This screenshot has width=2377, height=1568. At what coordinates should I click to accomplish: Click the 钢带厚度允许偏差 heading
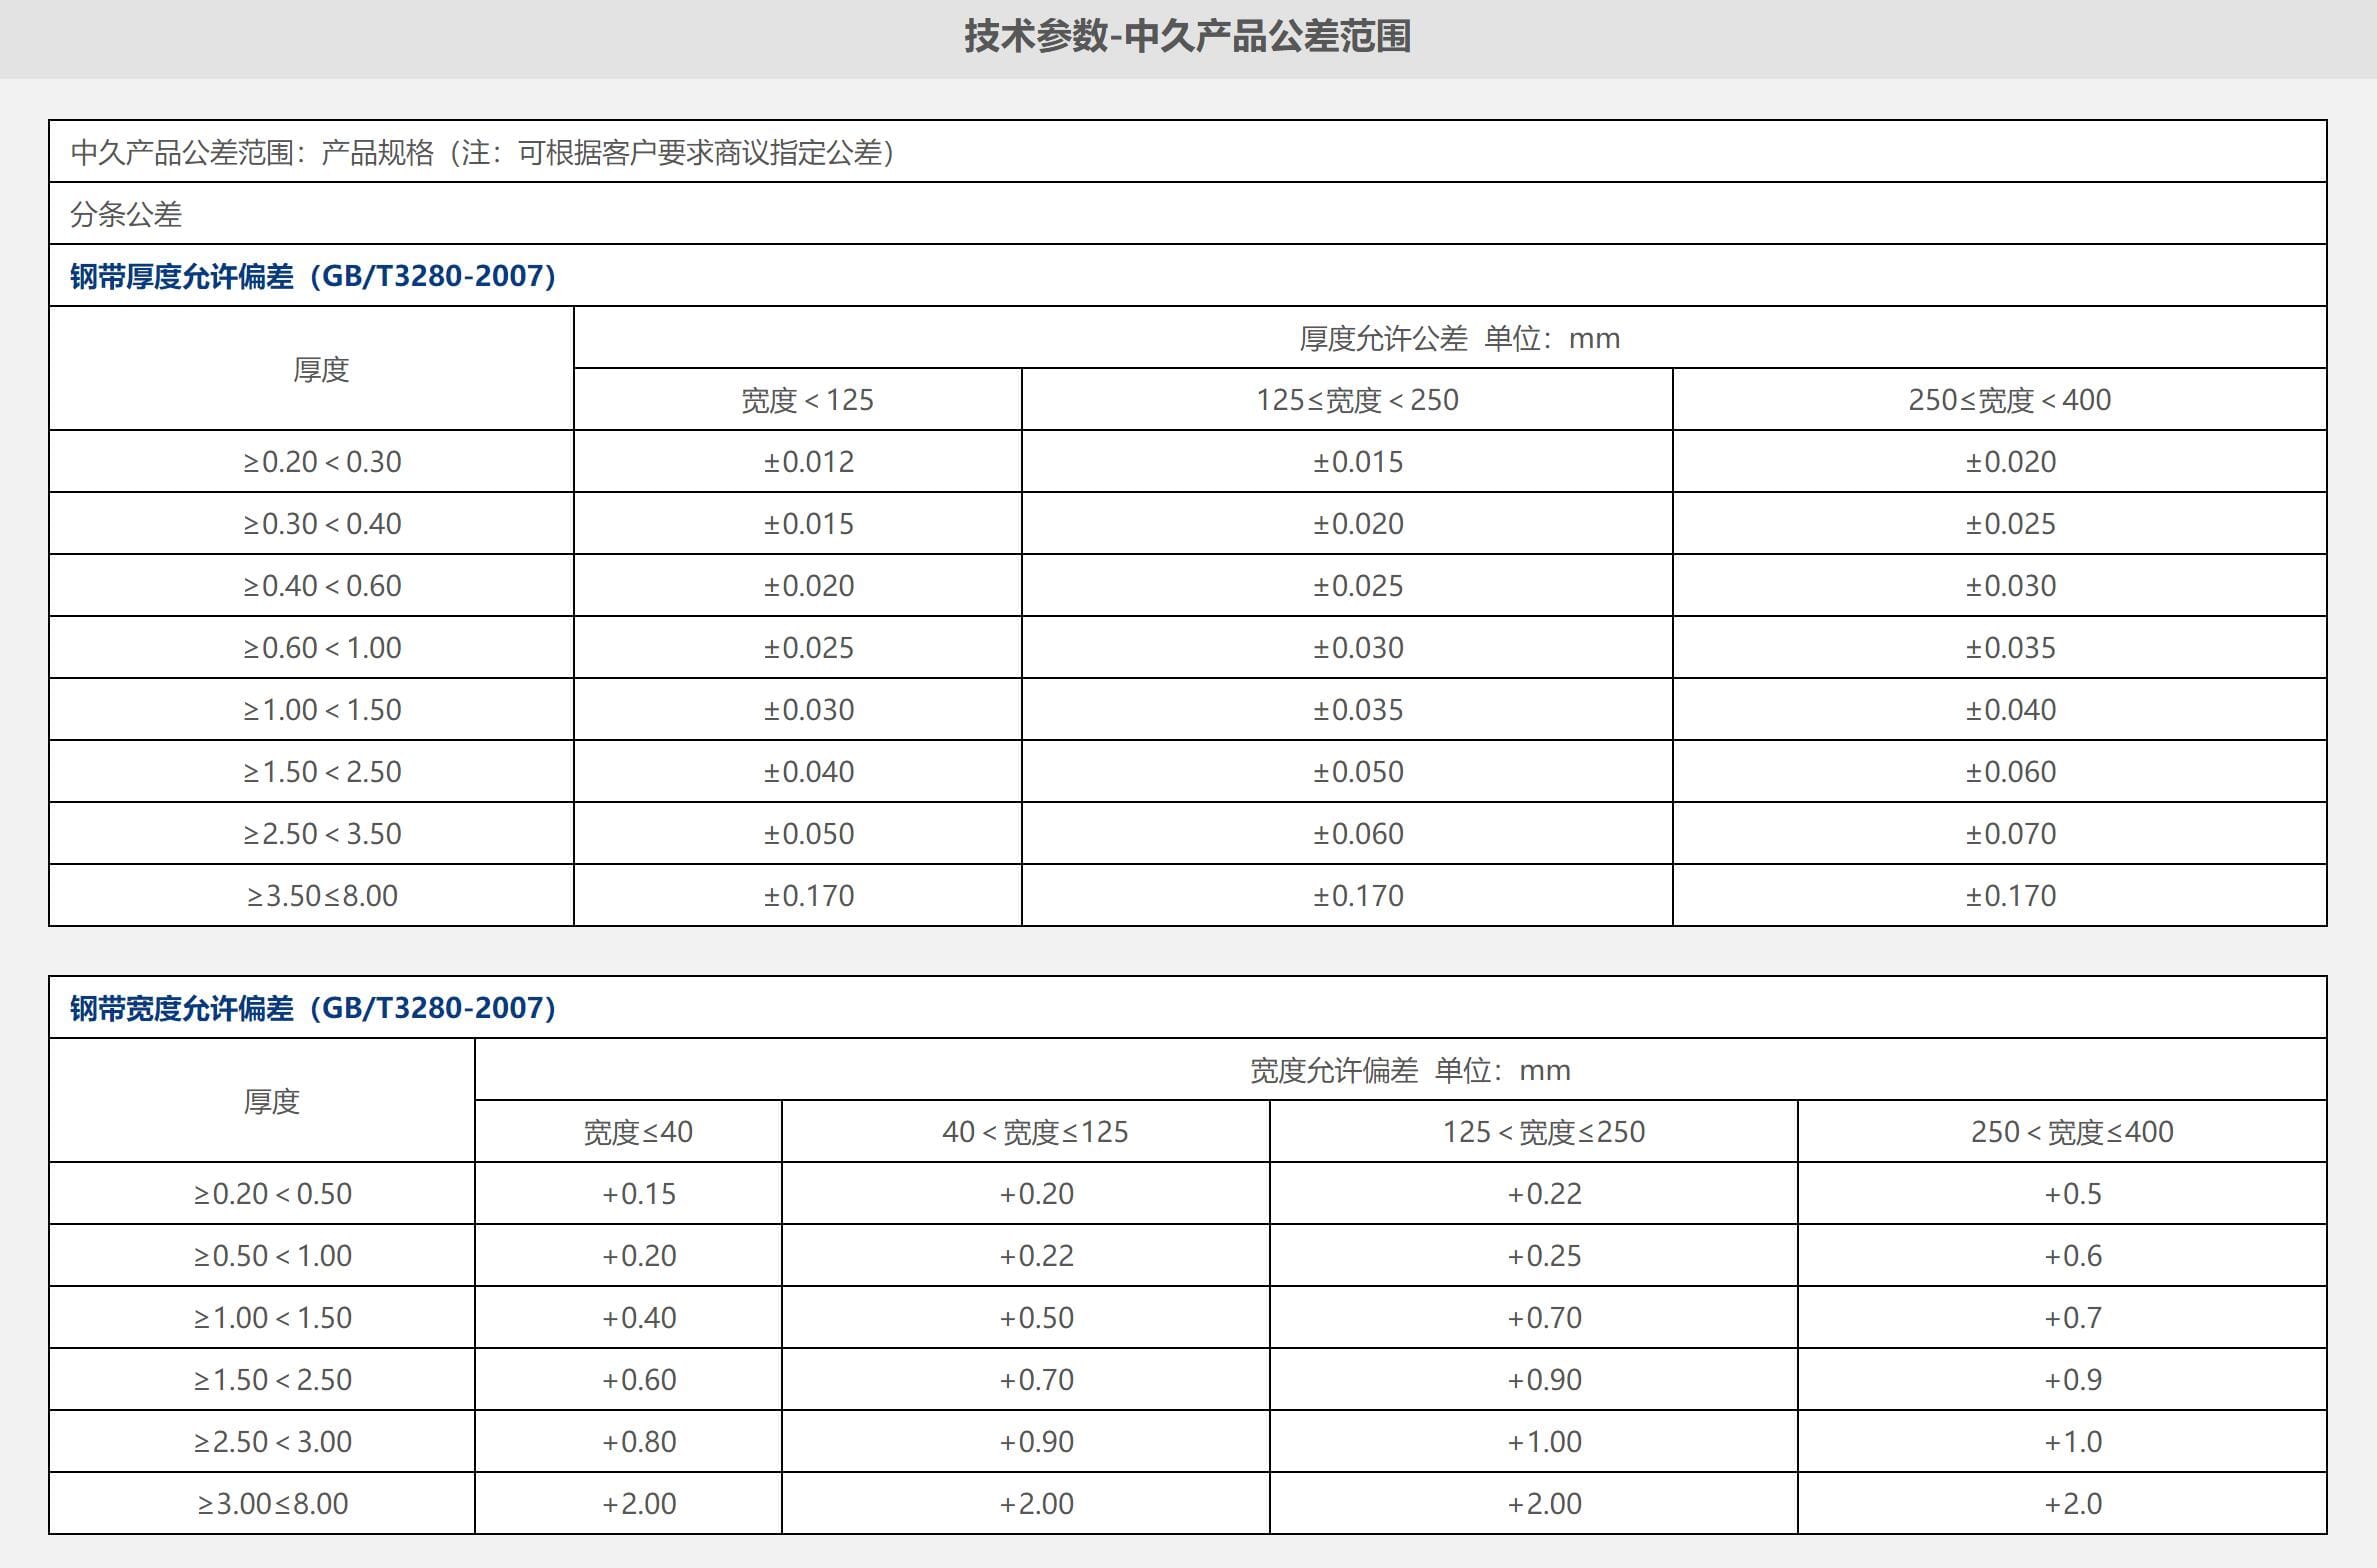(x=312, y=276)
